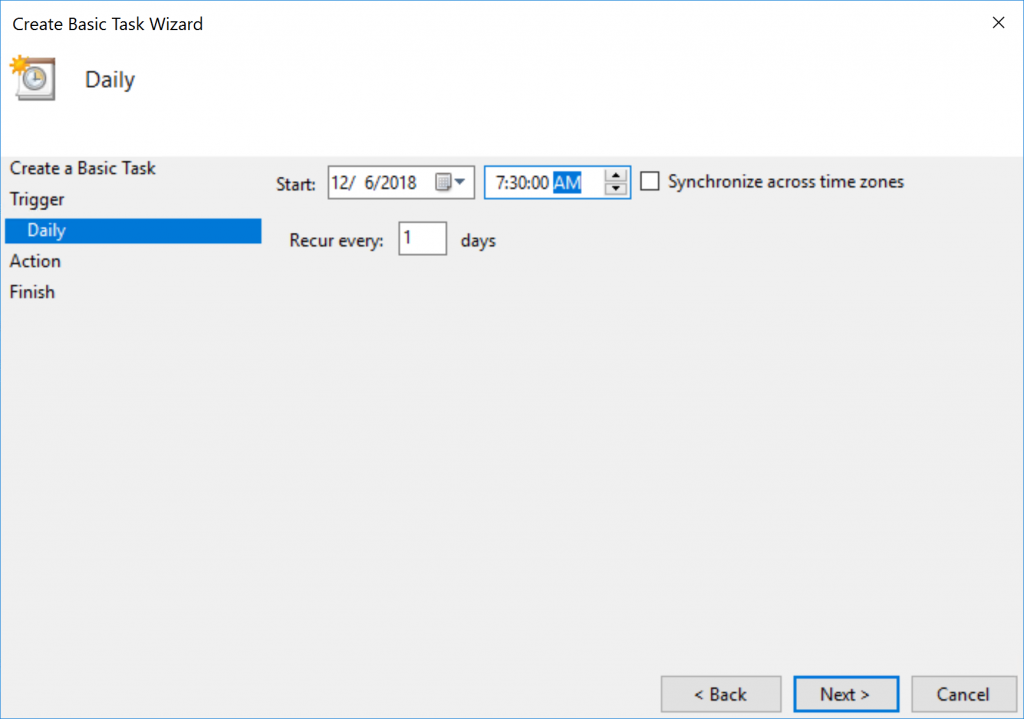Viewport: 1024px width, 719px height.
Task: Click the minutes portion of the time field
Action: coord(519,181)
